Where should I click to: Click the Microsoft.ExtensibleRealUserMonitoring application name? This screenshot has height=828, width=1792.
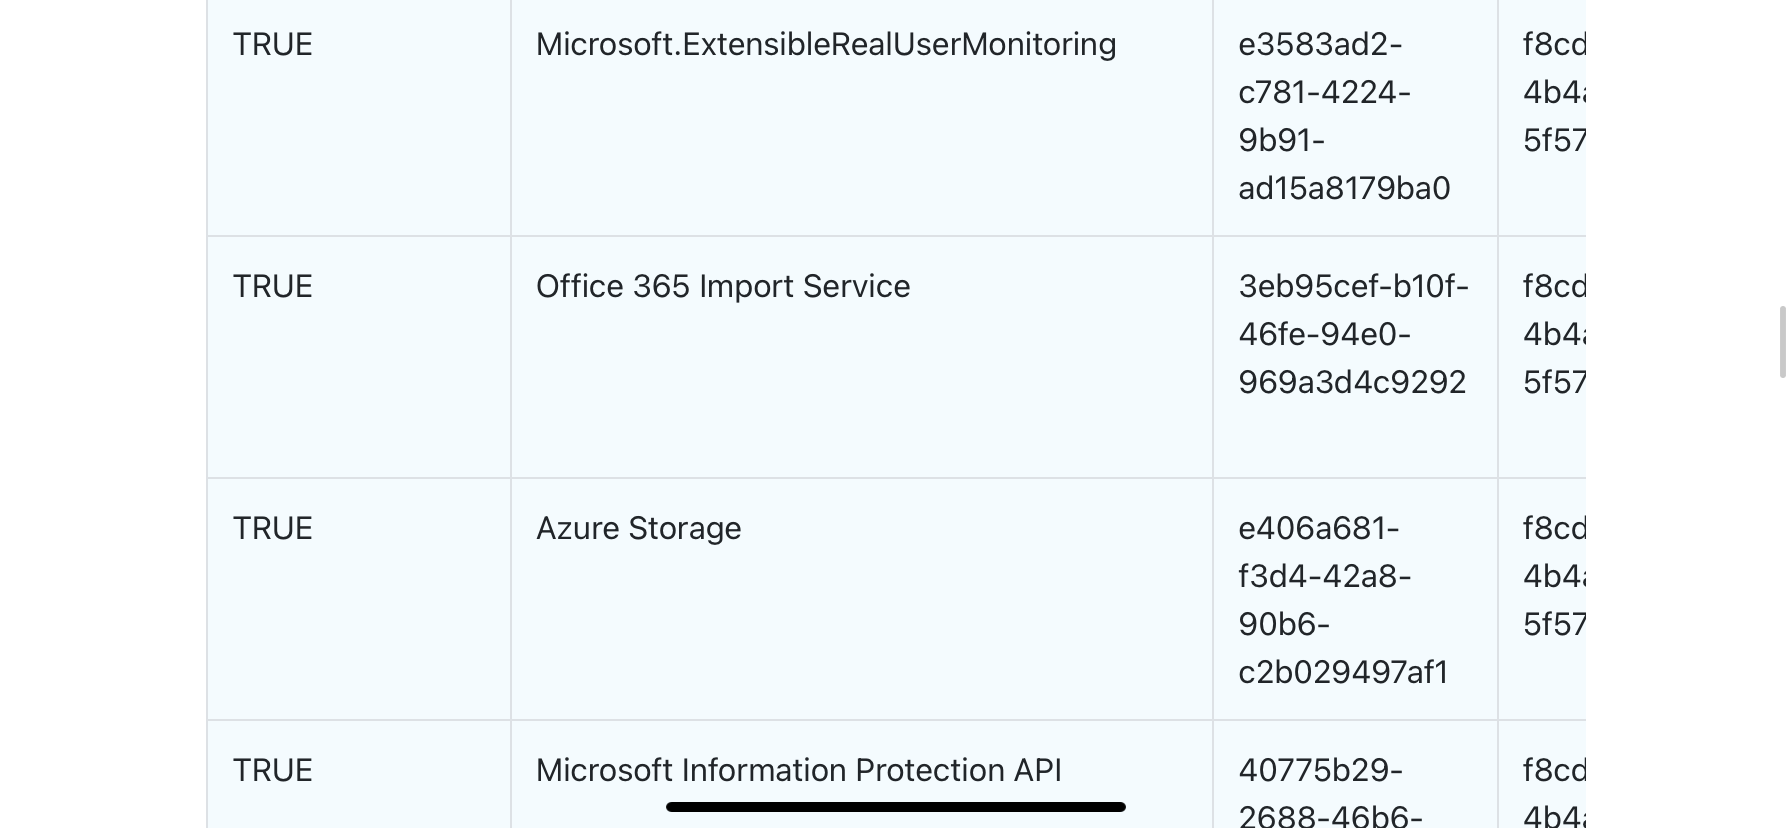(826, 45)
